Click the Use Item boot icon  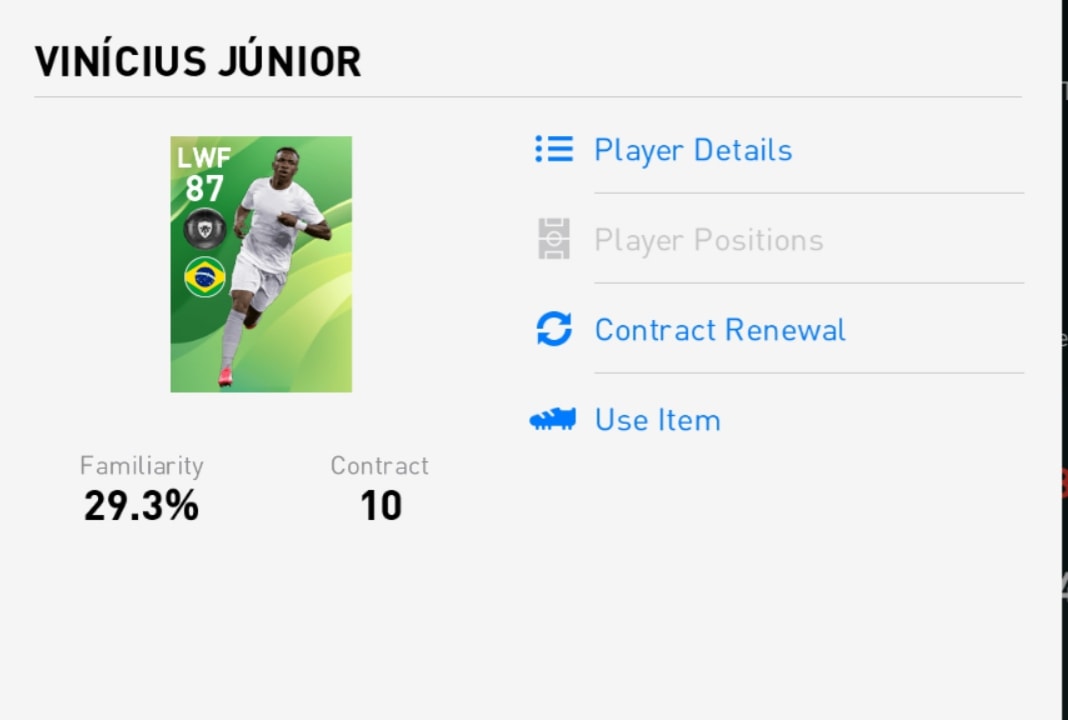552,419
